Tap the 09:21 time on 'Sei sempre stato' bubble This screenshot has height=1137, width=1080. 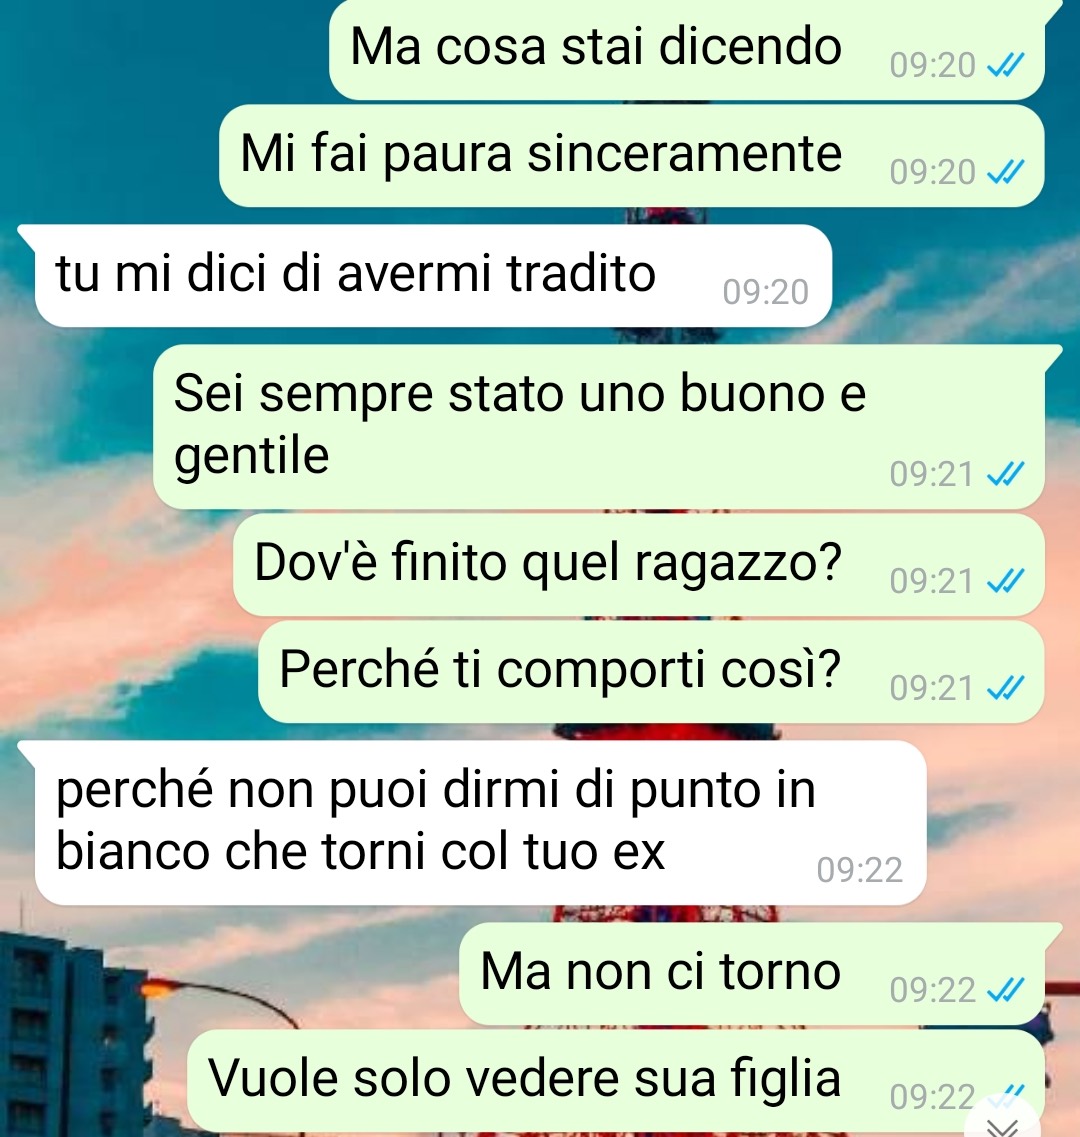point(931,474)
